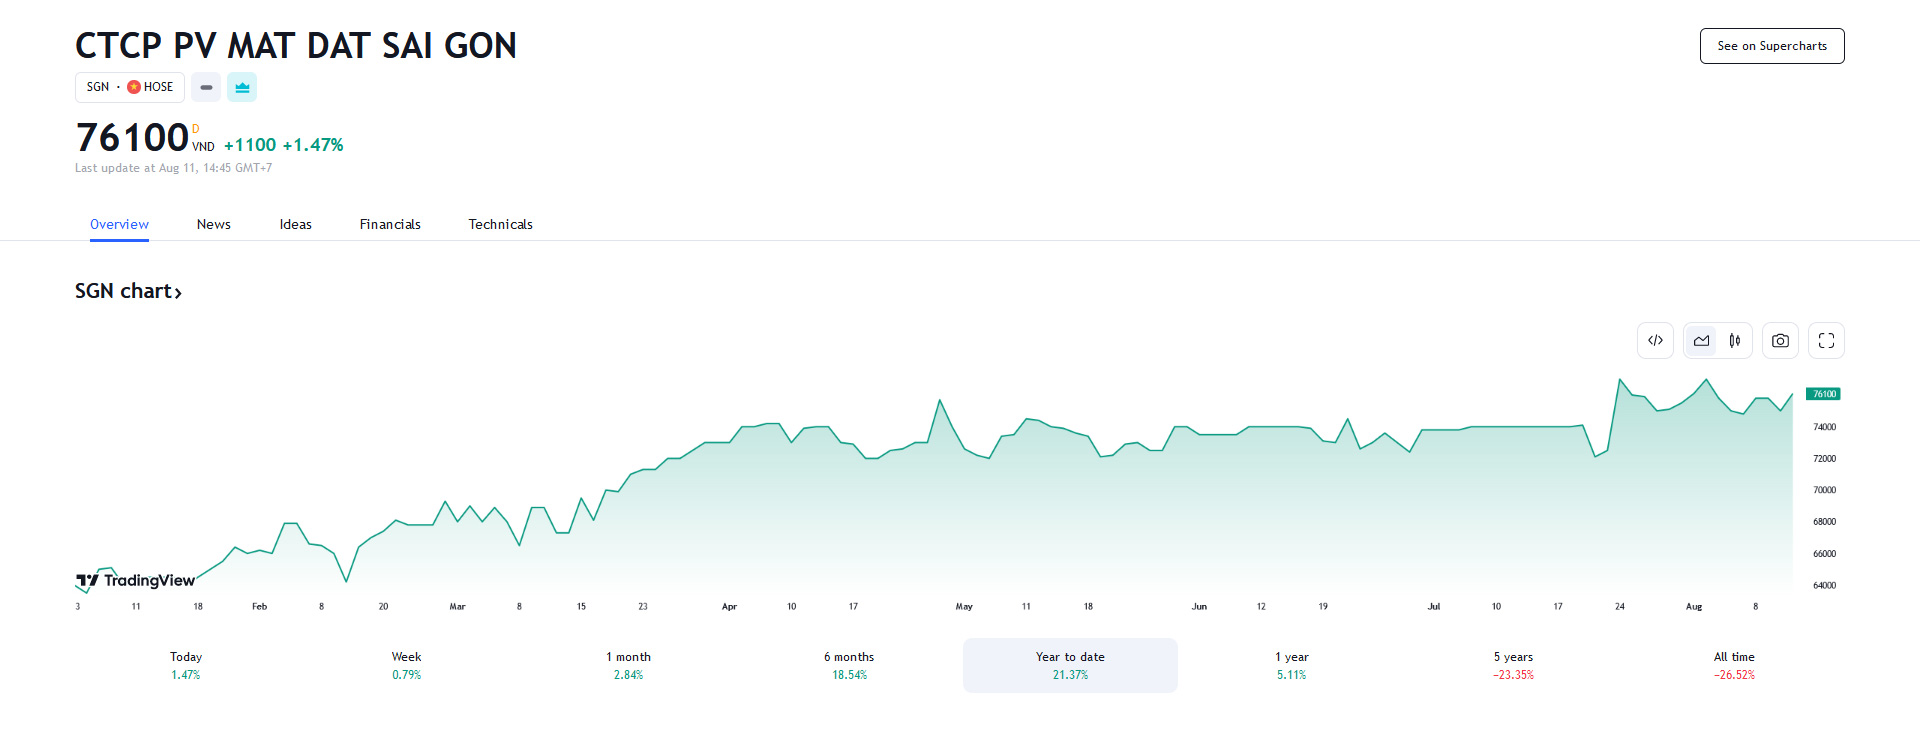The width and height of the screenshot is (1920, 730).
Task: Select the 1 month time range
Action: [x=628, y=665]
